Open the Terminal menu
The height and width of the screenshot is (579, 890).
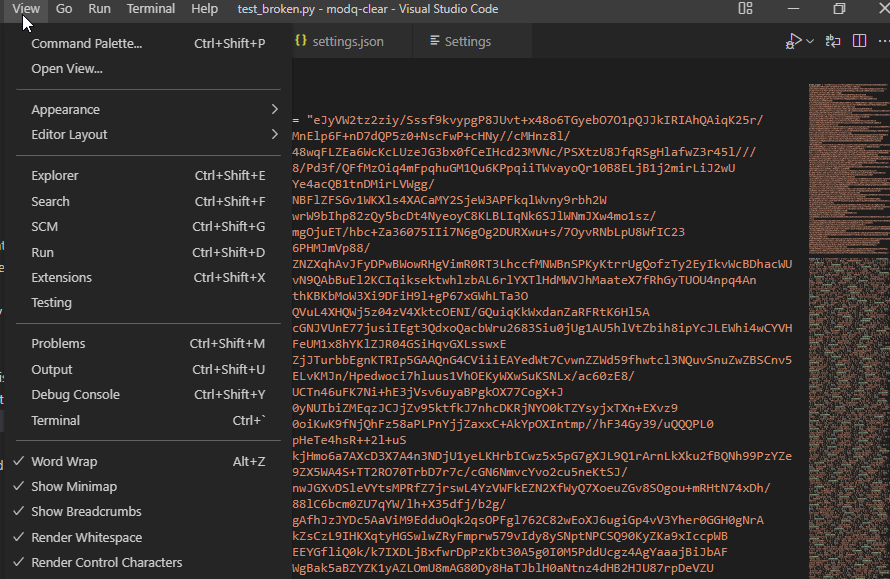pos(150,8)
